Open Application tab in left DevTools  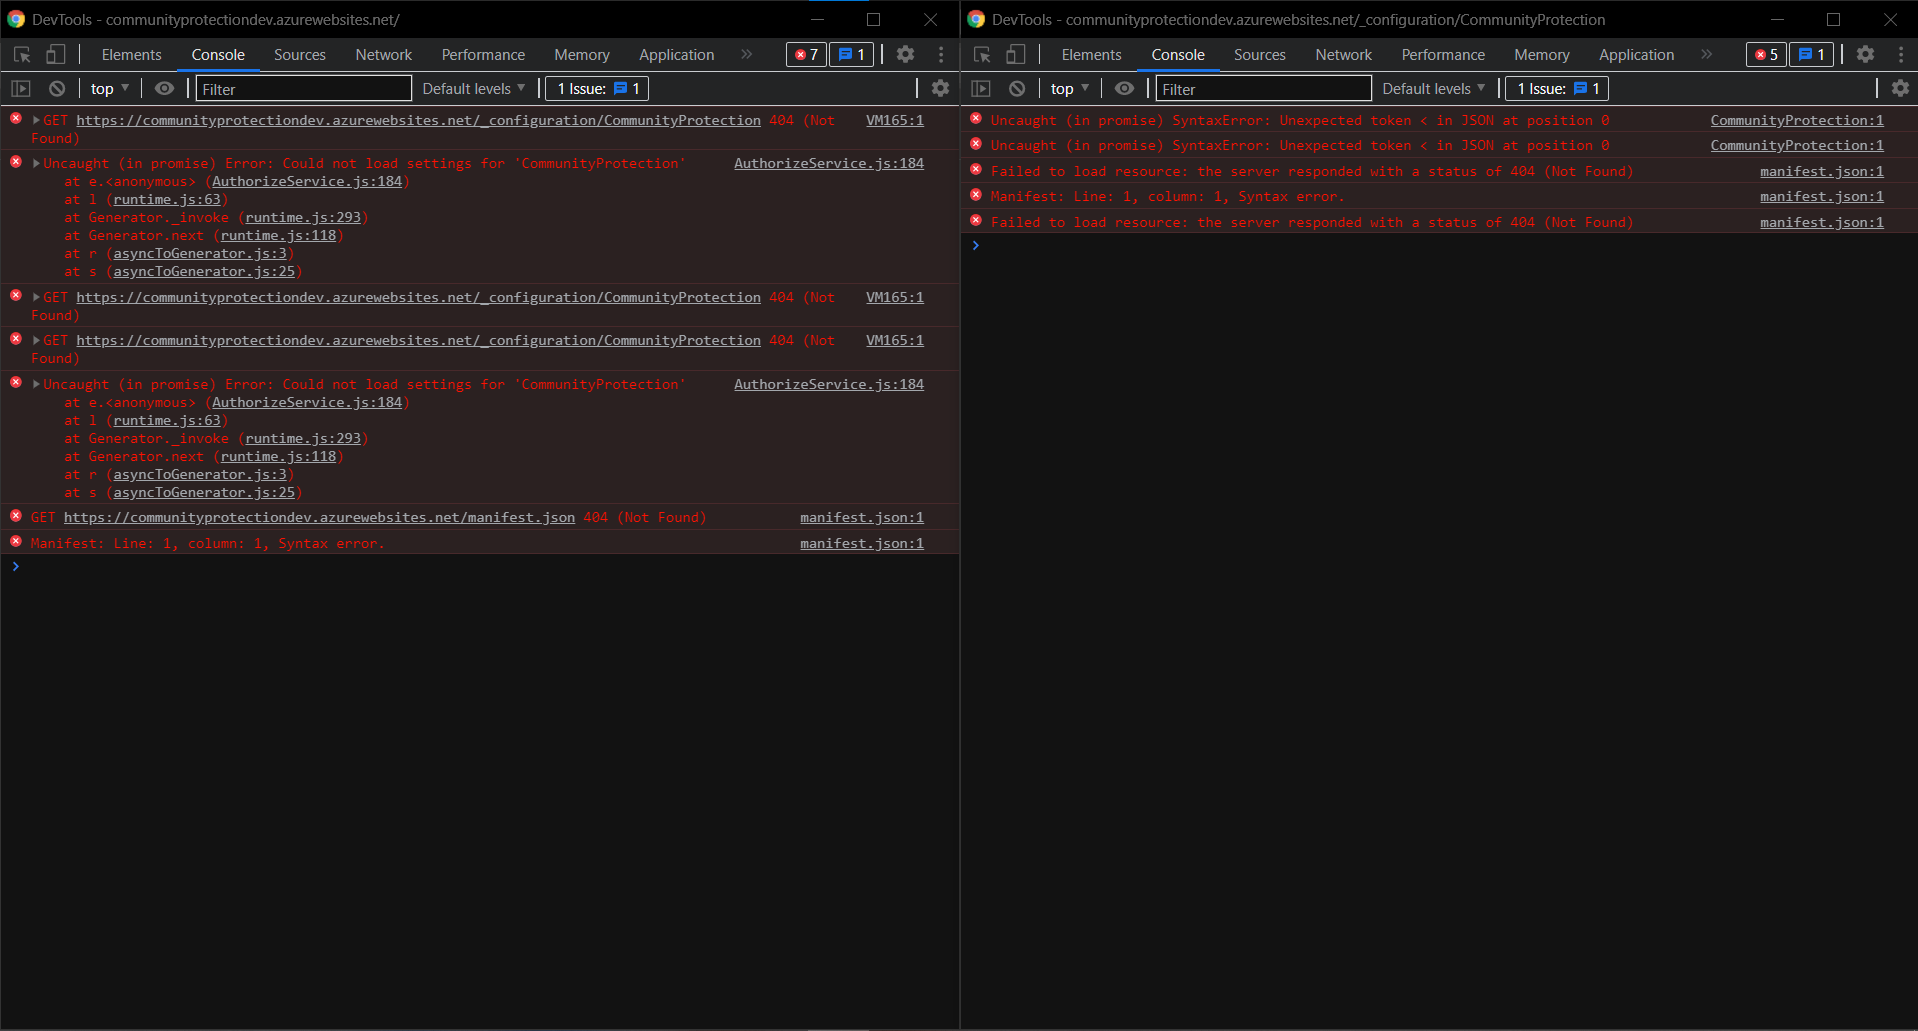pyautogui.click(x=677, y=55)
